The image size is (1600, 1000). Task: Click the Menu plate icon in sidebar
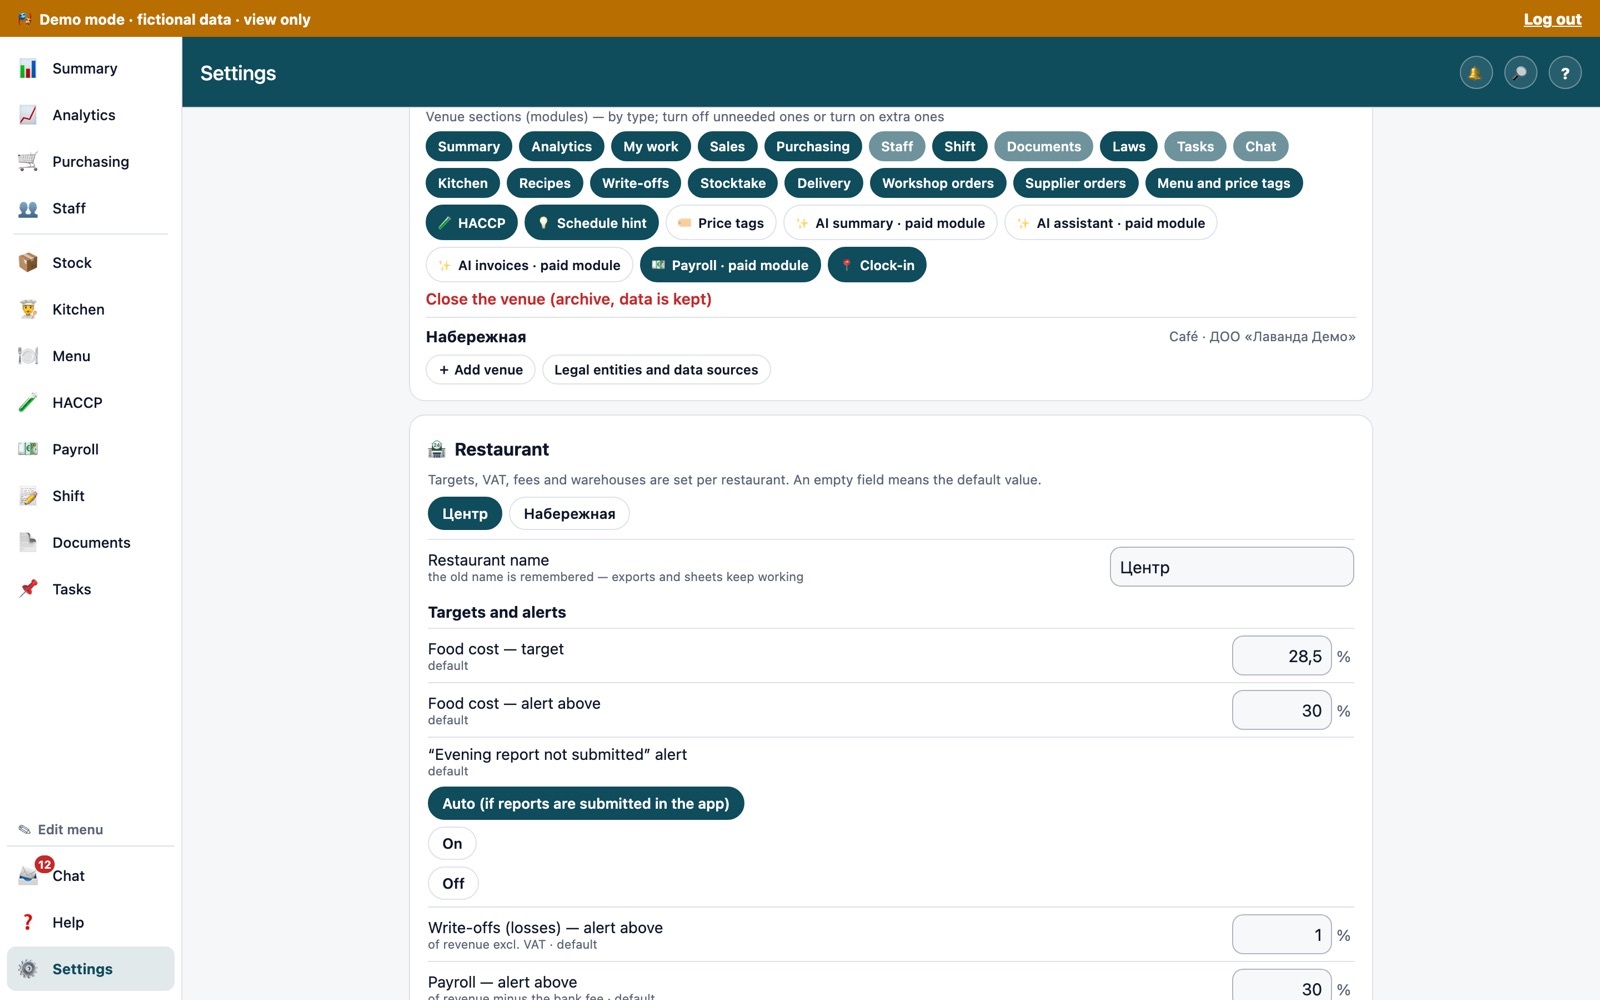pos(28,356)
